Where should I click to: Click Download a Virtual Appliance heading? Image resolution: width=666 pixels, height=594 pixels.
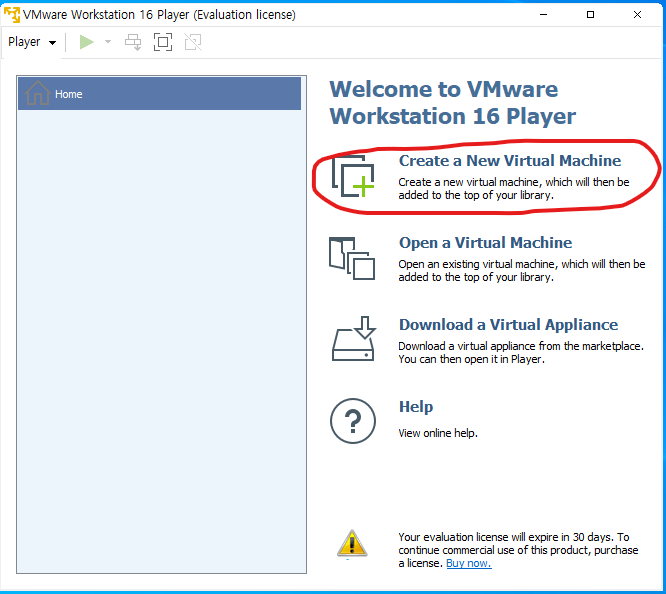pyautogui.click(x=508, y=325)
